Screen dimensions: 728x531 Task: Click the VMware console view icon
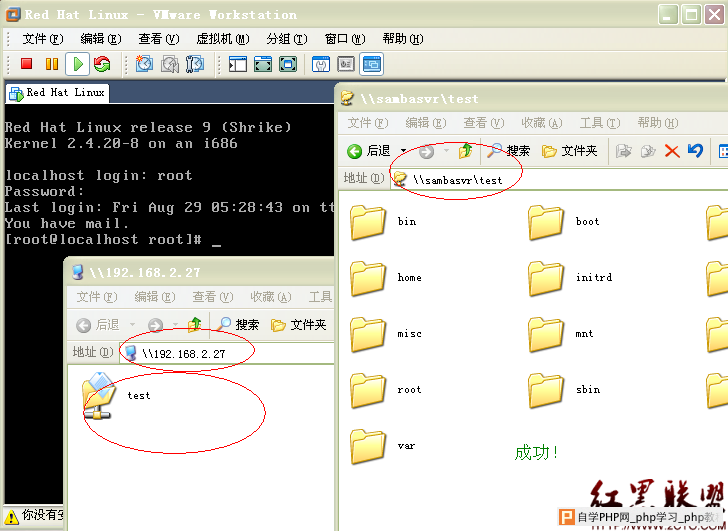coord(371,64)
